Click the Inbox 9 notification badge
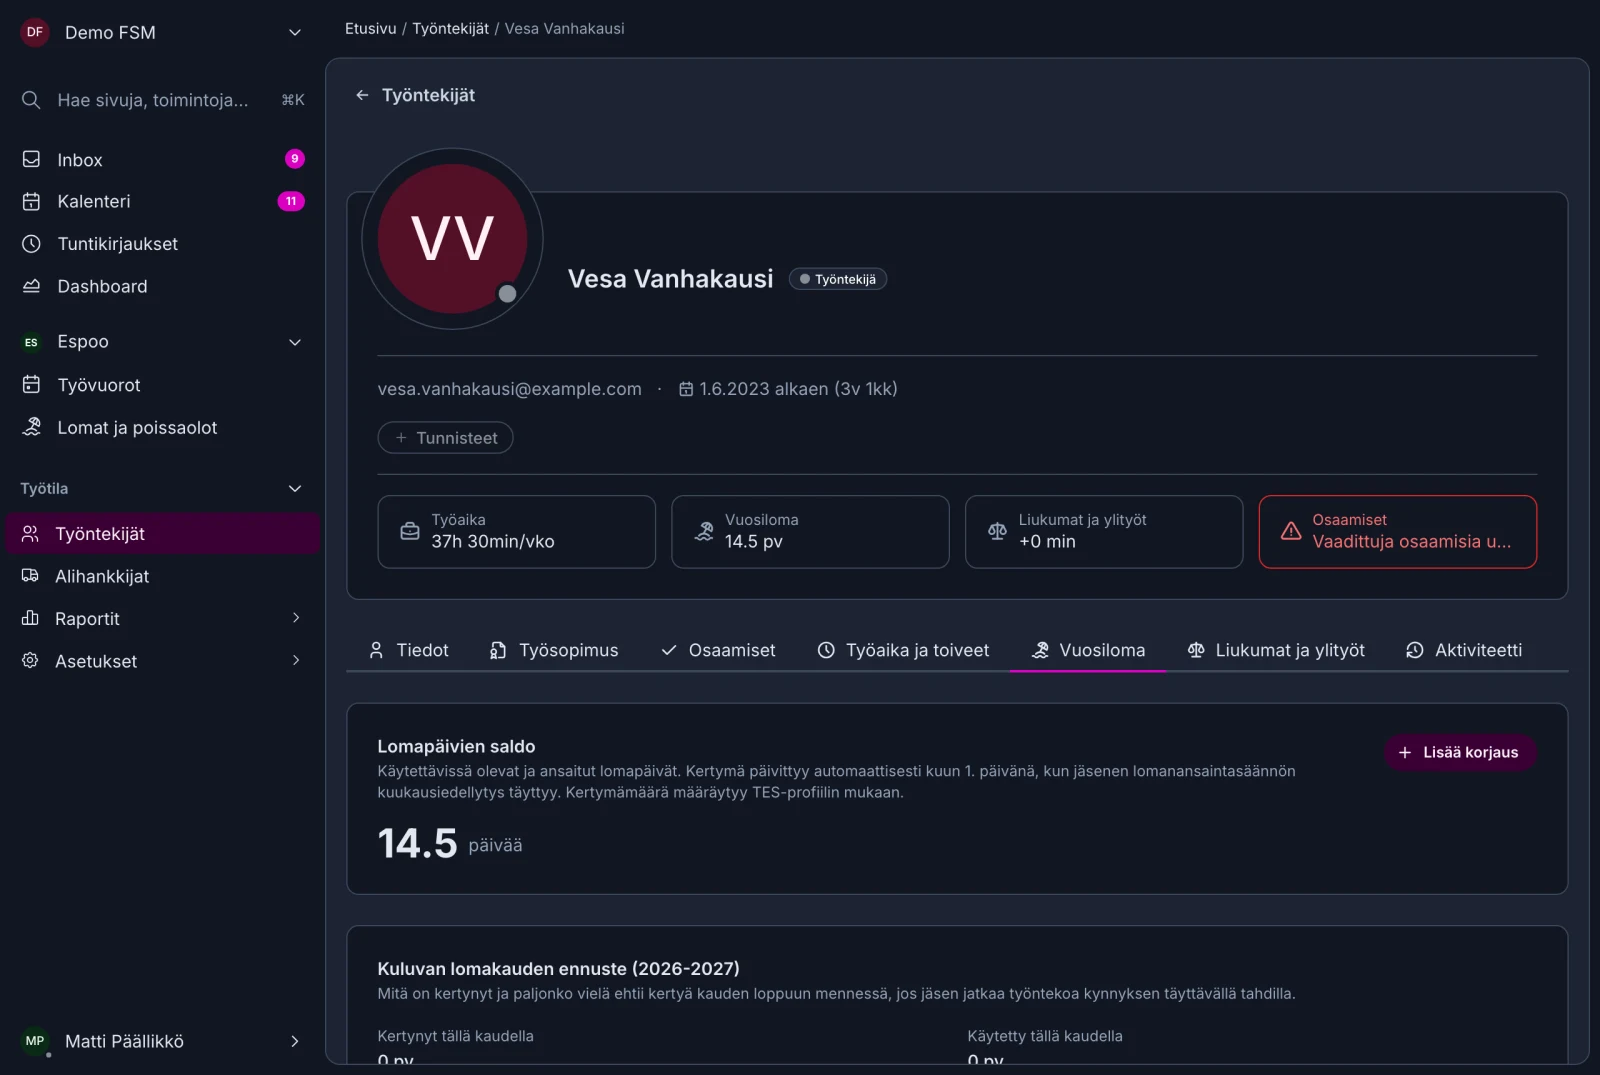Screen dimensions: 1600x1075 (294, 159)
